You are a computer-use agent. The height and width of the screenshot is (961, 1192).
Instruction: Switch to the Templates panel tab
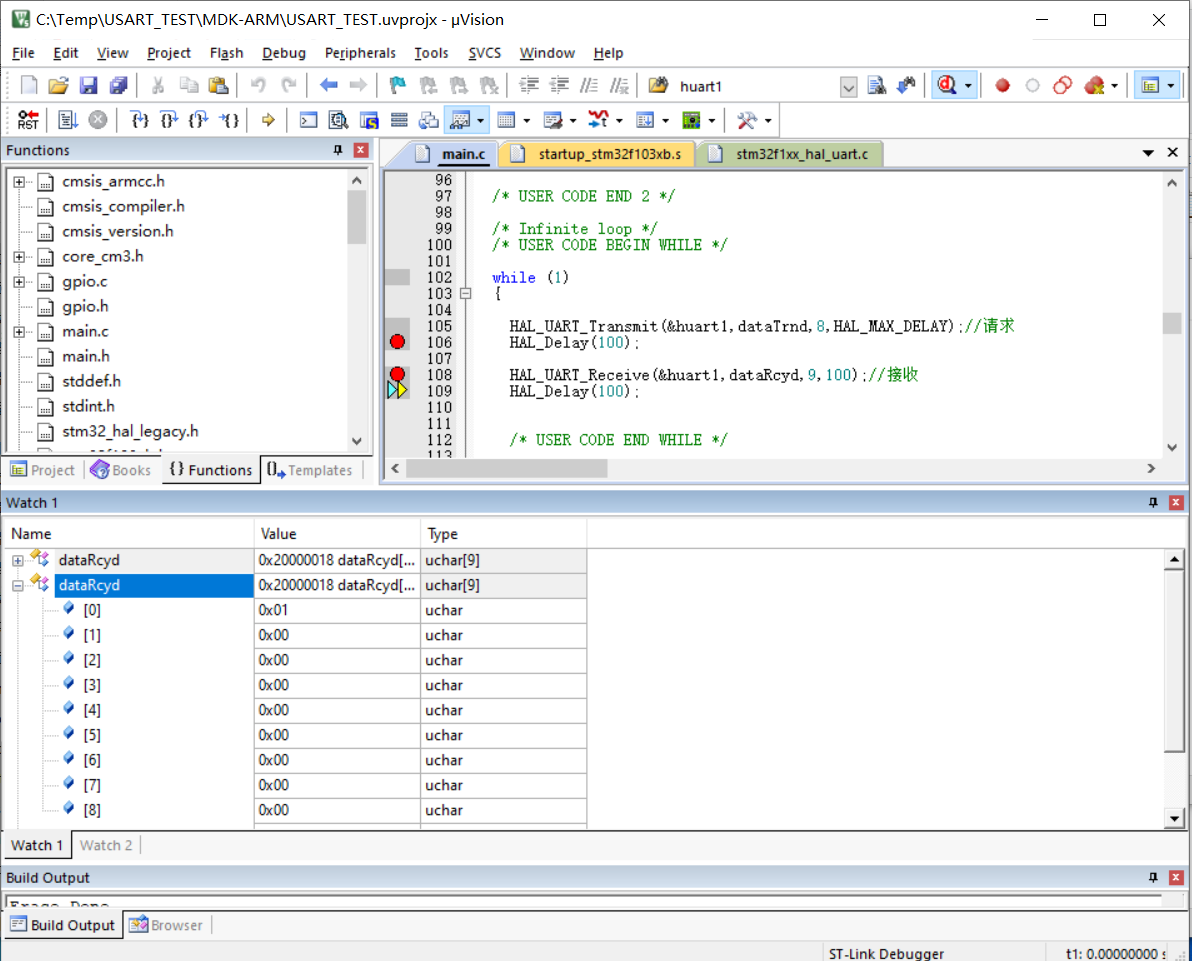point(310,470)
